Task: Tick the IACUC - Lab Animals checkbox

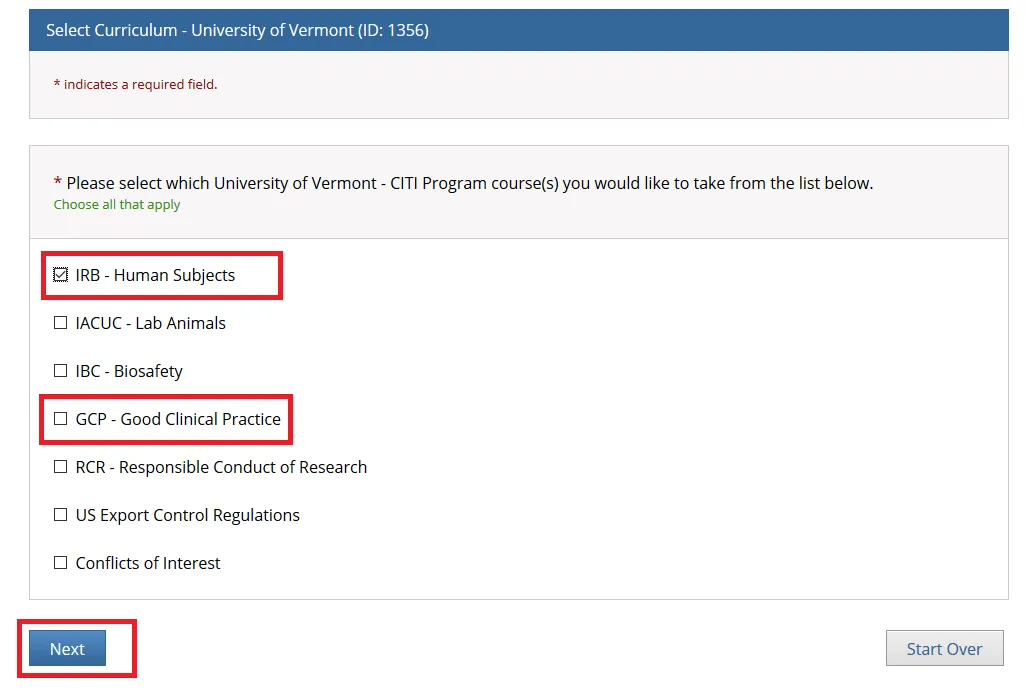Action: [61, 323]
